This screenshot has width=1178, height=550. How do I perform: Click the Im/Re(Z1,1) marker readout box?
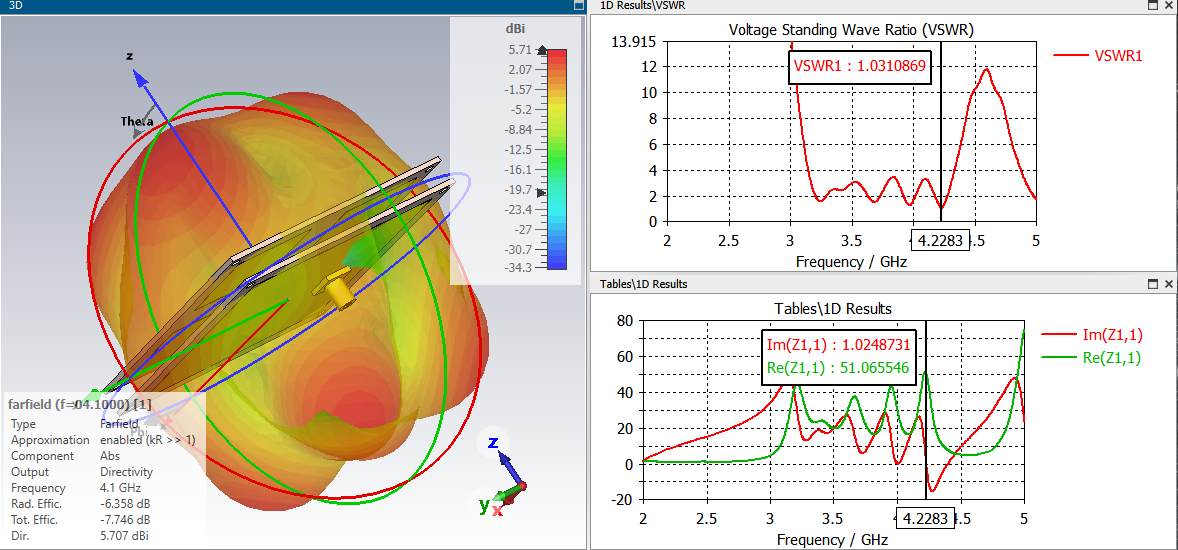[x=839, y=357]
